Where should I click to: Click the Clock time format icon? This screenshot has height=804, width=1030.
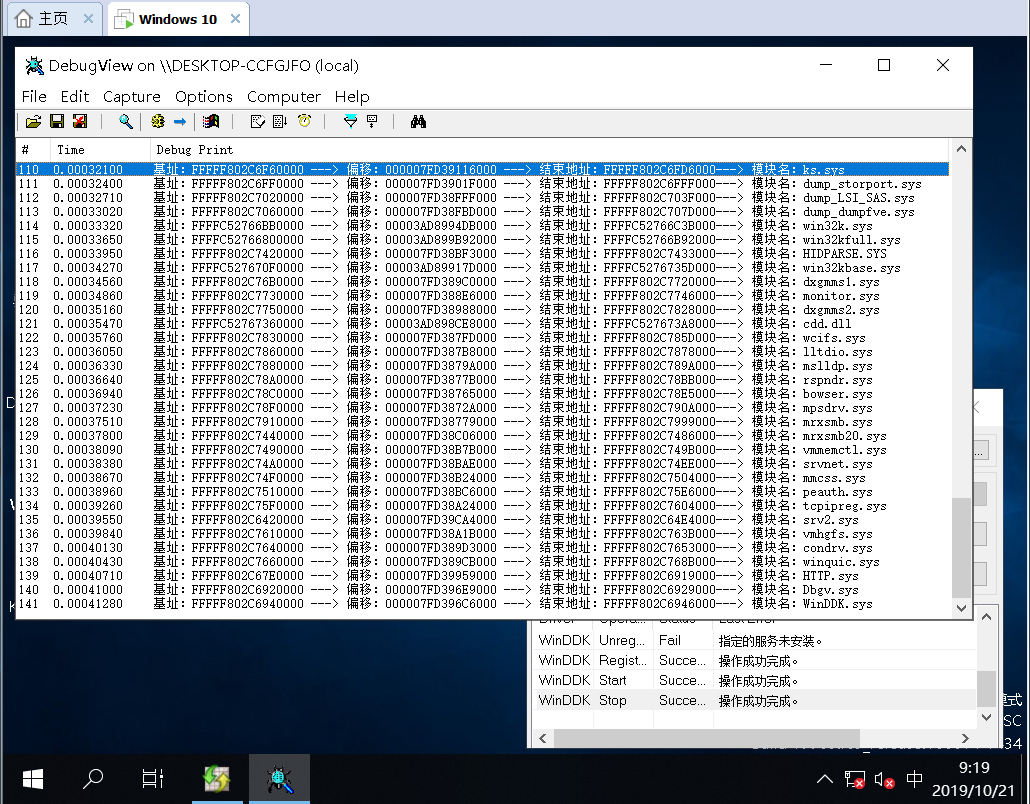point(304,122)
